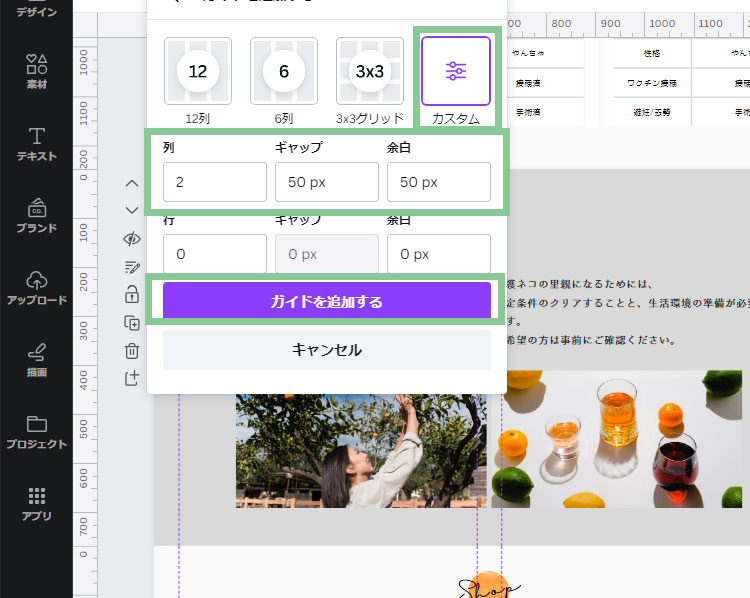The height and width of the screenshot is (598, 750).
Task: Select the 描画 (Draw) tool
Action: [36, 360]
